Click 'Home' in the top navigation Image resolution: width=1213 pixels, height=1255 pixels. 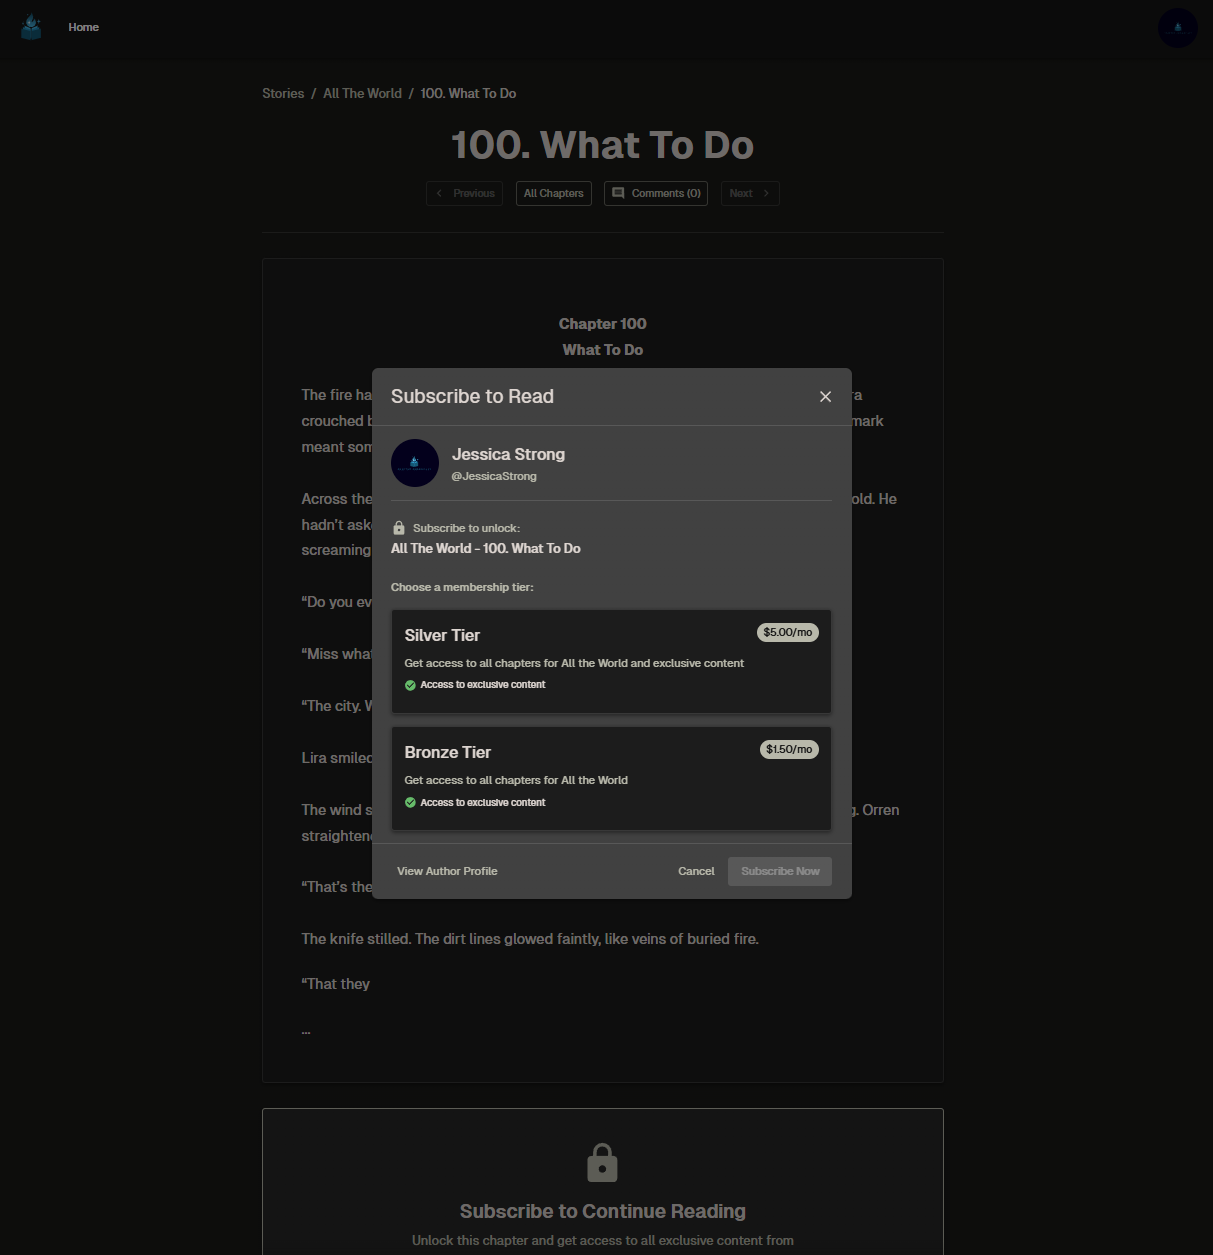click(x=83, y=27)
